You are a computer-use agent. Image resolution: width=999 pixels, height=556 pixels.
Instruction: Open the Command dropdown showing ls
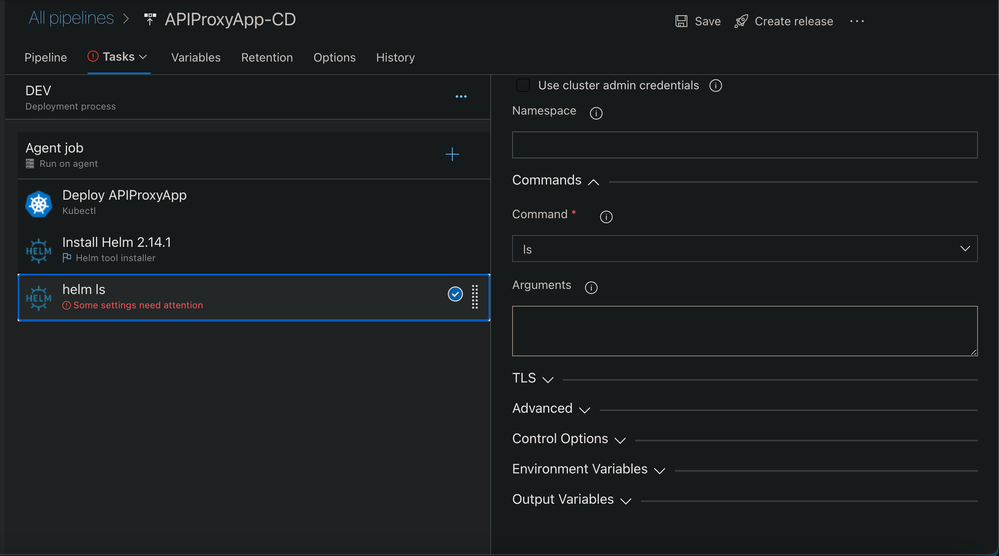coord(745,249)
